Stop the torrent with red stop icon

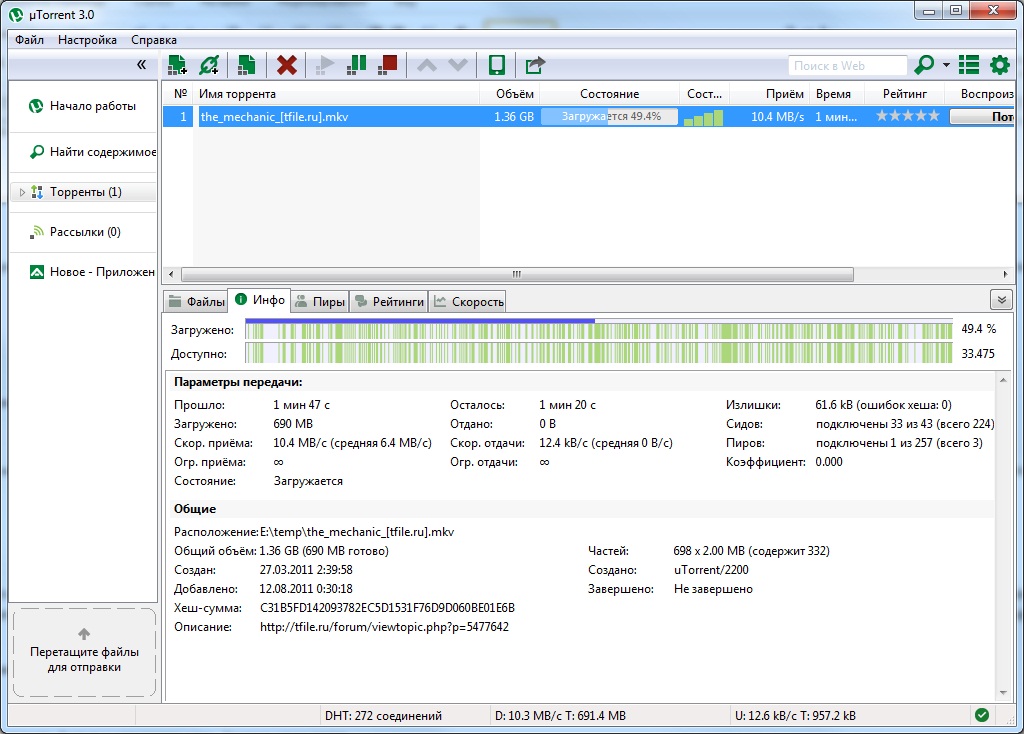[388, 65]
